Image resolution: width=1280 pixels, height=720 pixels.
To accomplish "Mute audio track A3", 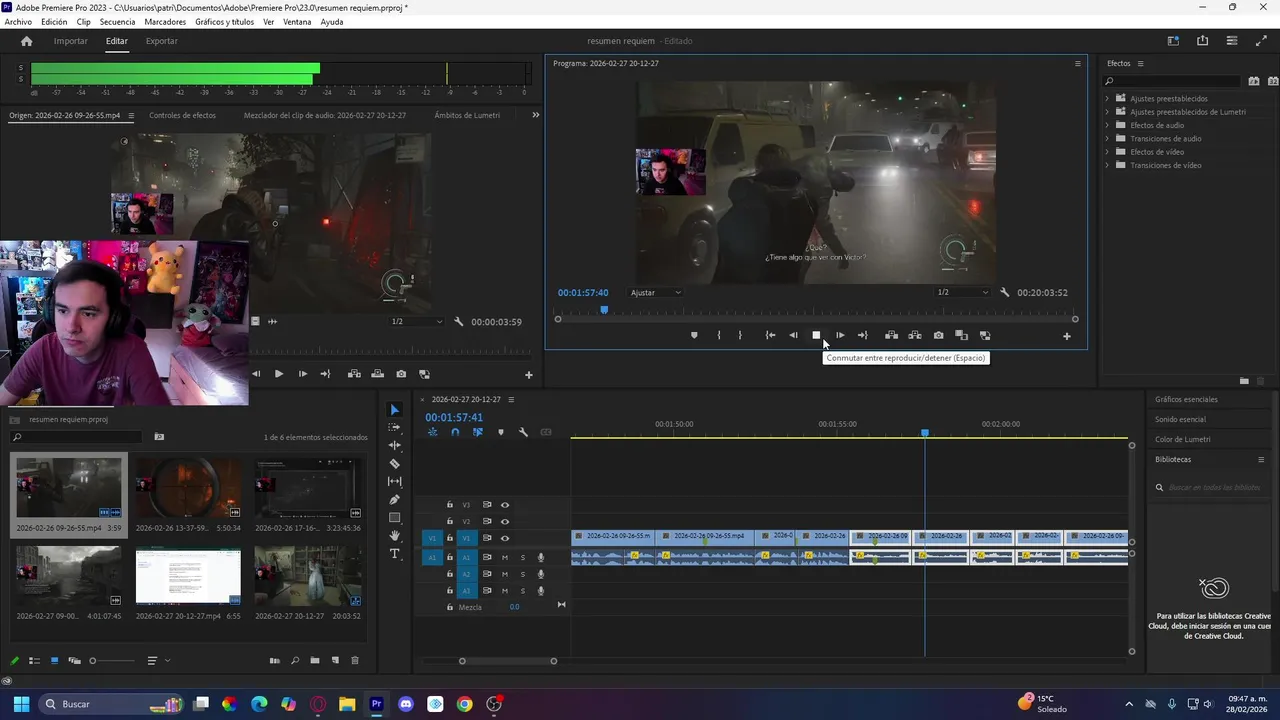I will coord(505,591).
